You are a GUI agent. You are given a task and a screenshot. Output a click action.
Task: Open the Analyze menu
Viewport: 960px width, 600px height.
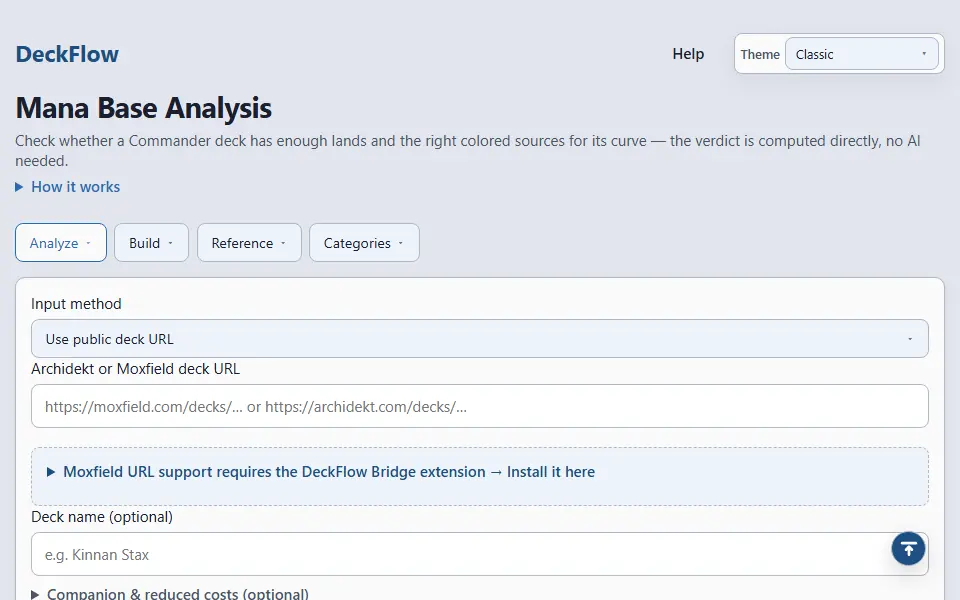coord(61,242)
